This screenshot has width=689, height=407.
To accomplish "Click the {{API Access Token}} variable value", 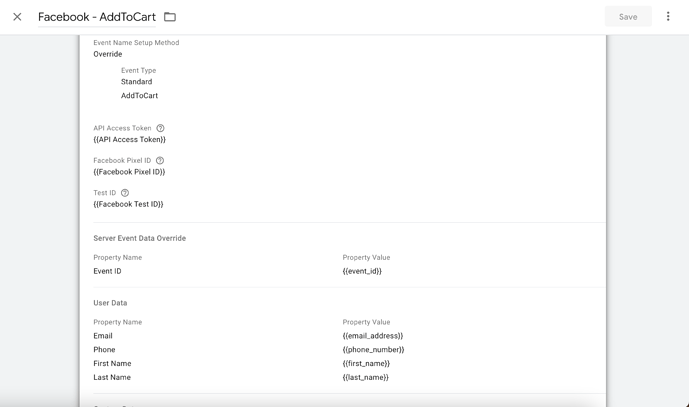I will [x=130, y=139].
